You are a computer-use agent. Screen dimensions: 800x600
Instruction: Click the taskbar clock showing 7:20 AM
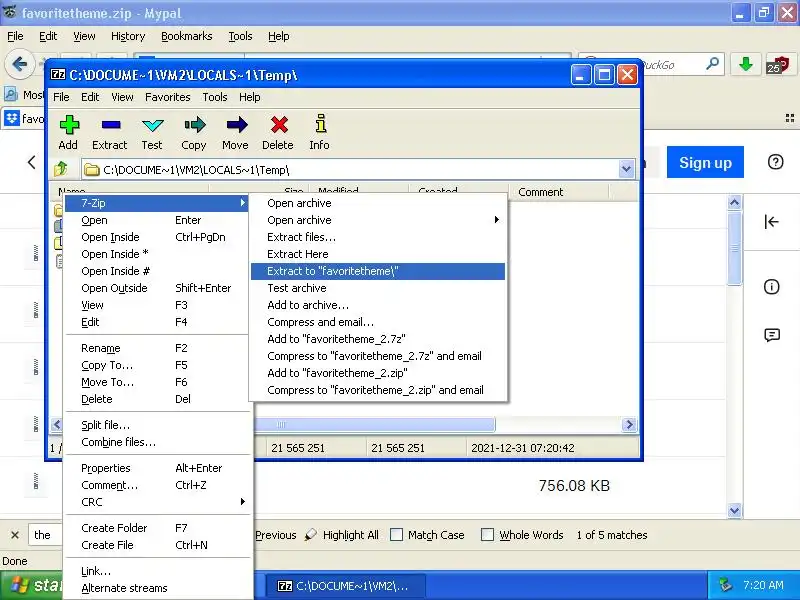pyautogui.click(x=763, y=585)
